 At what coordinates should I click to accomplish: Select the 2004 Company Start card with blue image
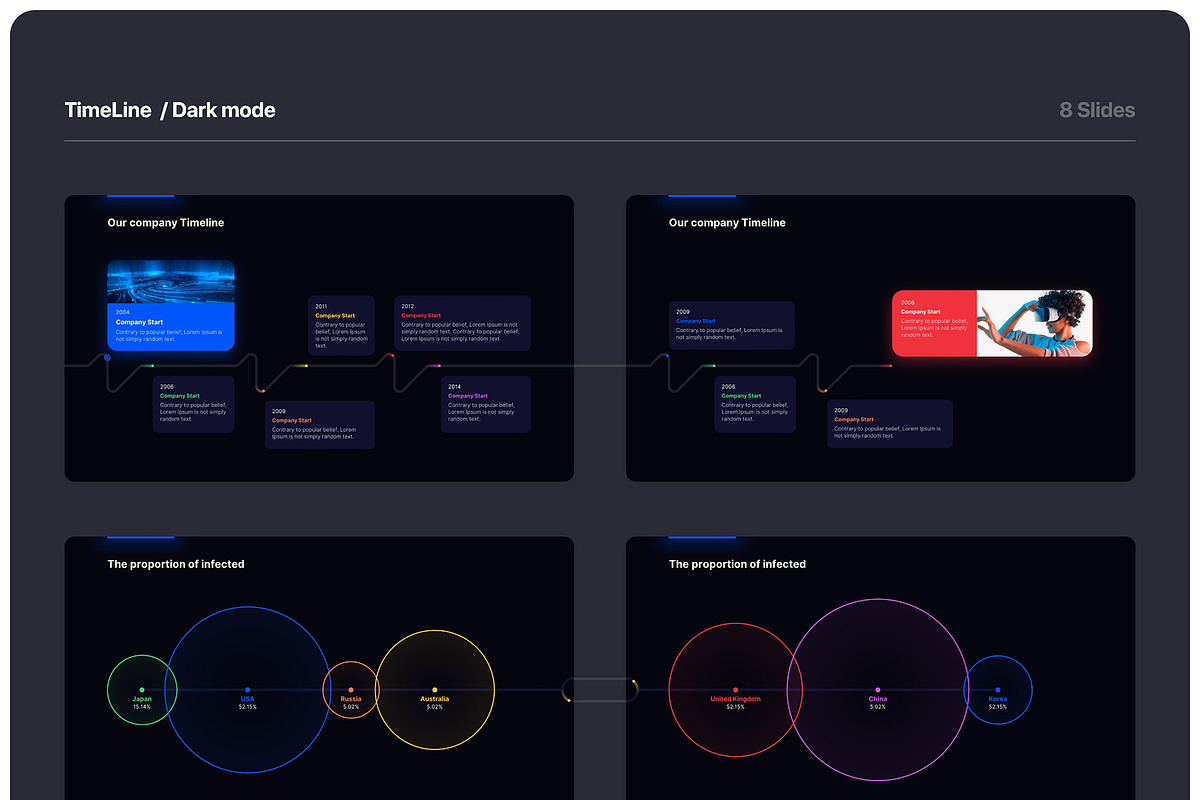171,305
